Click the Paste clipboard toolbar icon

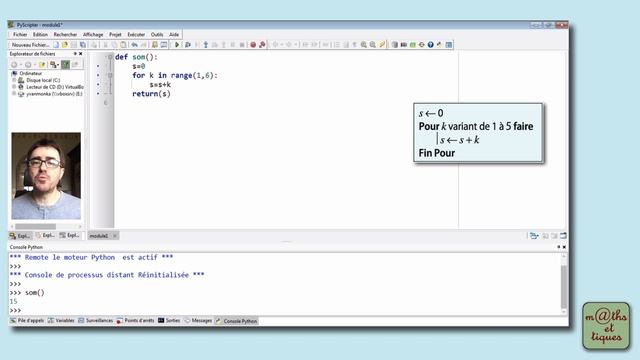(x=123, y=45)
